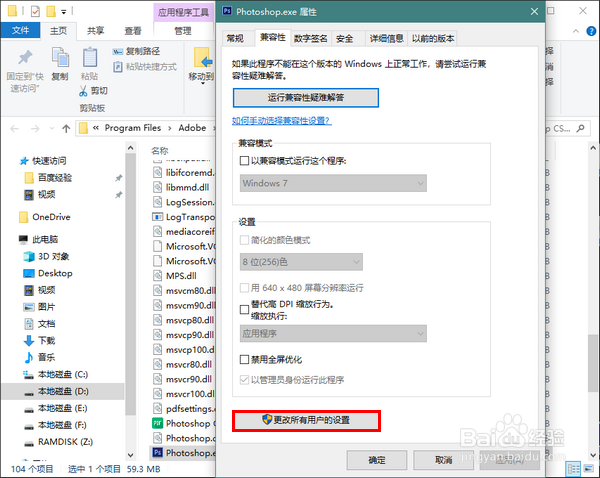Click the Copy icon in the ribbon
600x478 pixels.
coord(60,57)
